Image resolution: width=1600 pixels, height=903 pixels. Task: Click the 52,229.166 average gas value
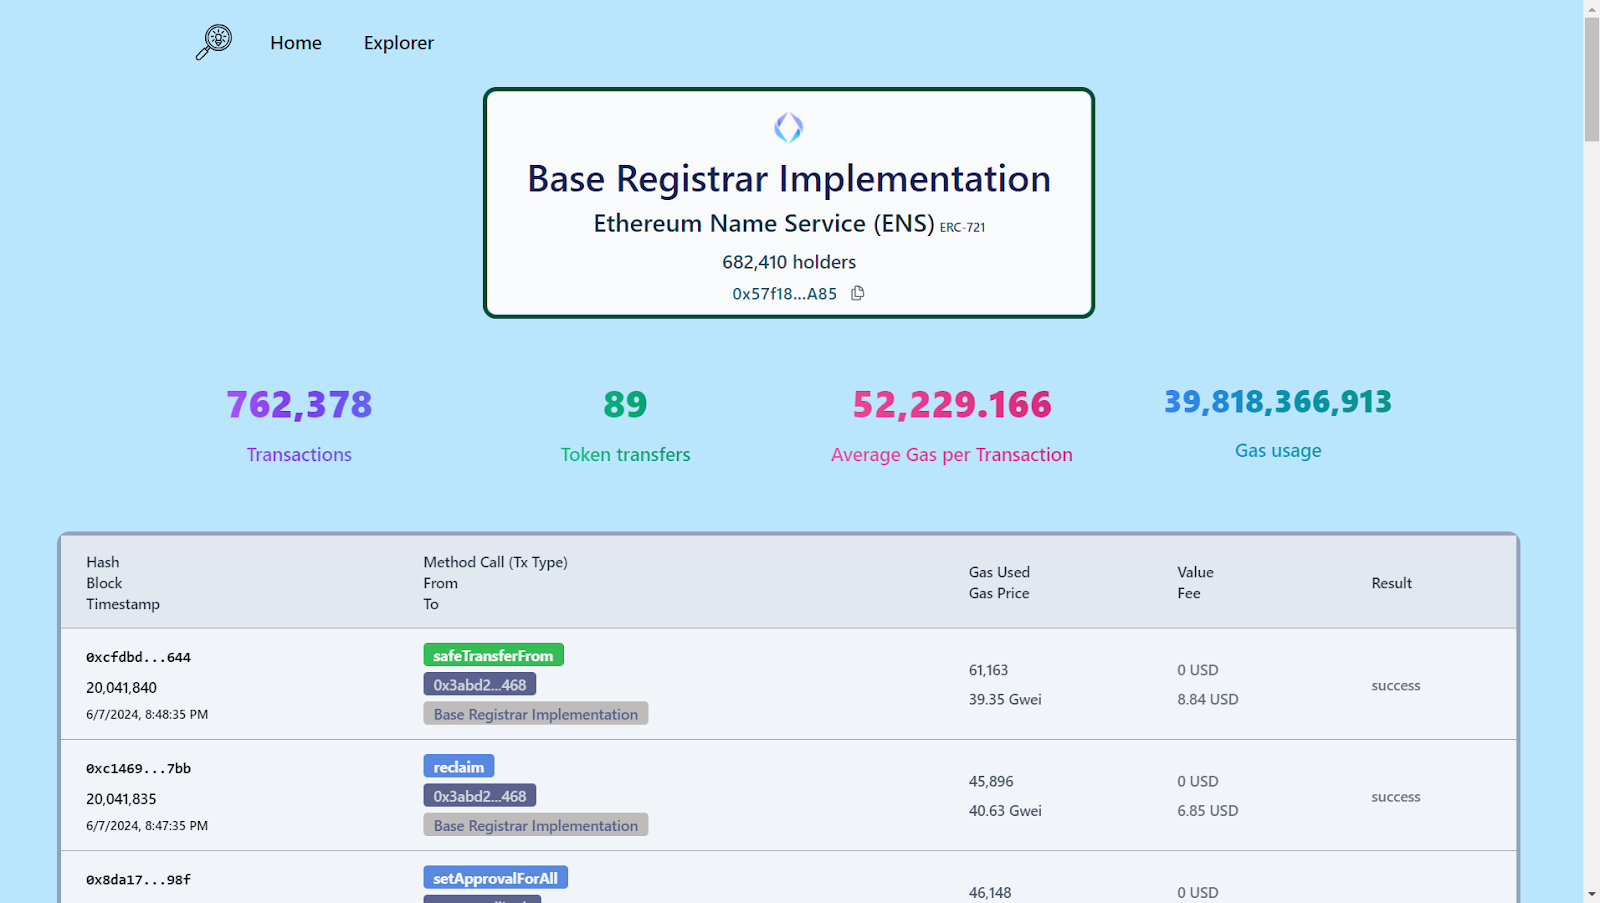[952, 404]
